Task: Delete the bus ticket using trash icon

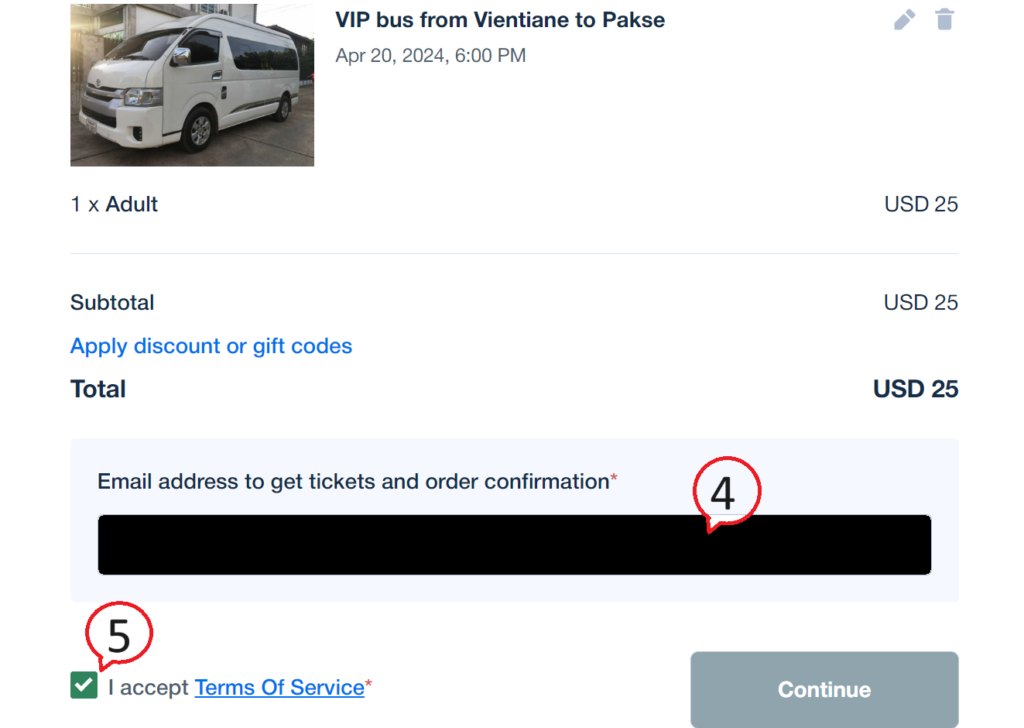Action: pos(944,20)
